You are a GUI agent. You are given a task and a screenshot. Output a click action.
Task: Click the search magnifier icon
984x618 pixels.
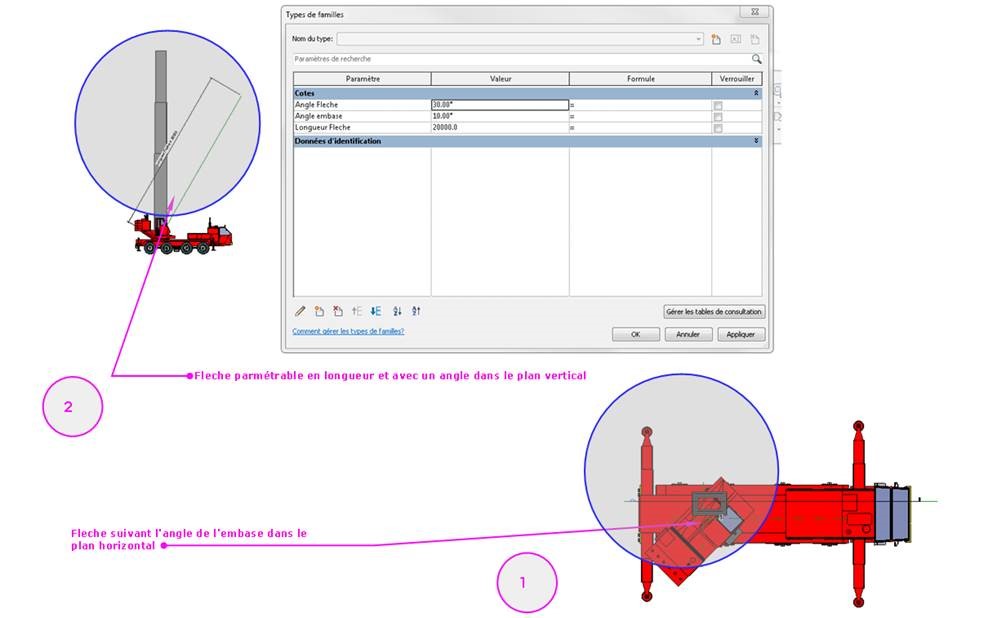[x=756, y=59]
